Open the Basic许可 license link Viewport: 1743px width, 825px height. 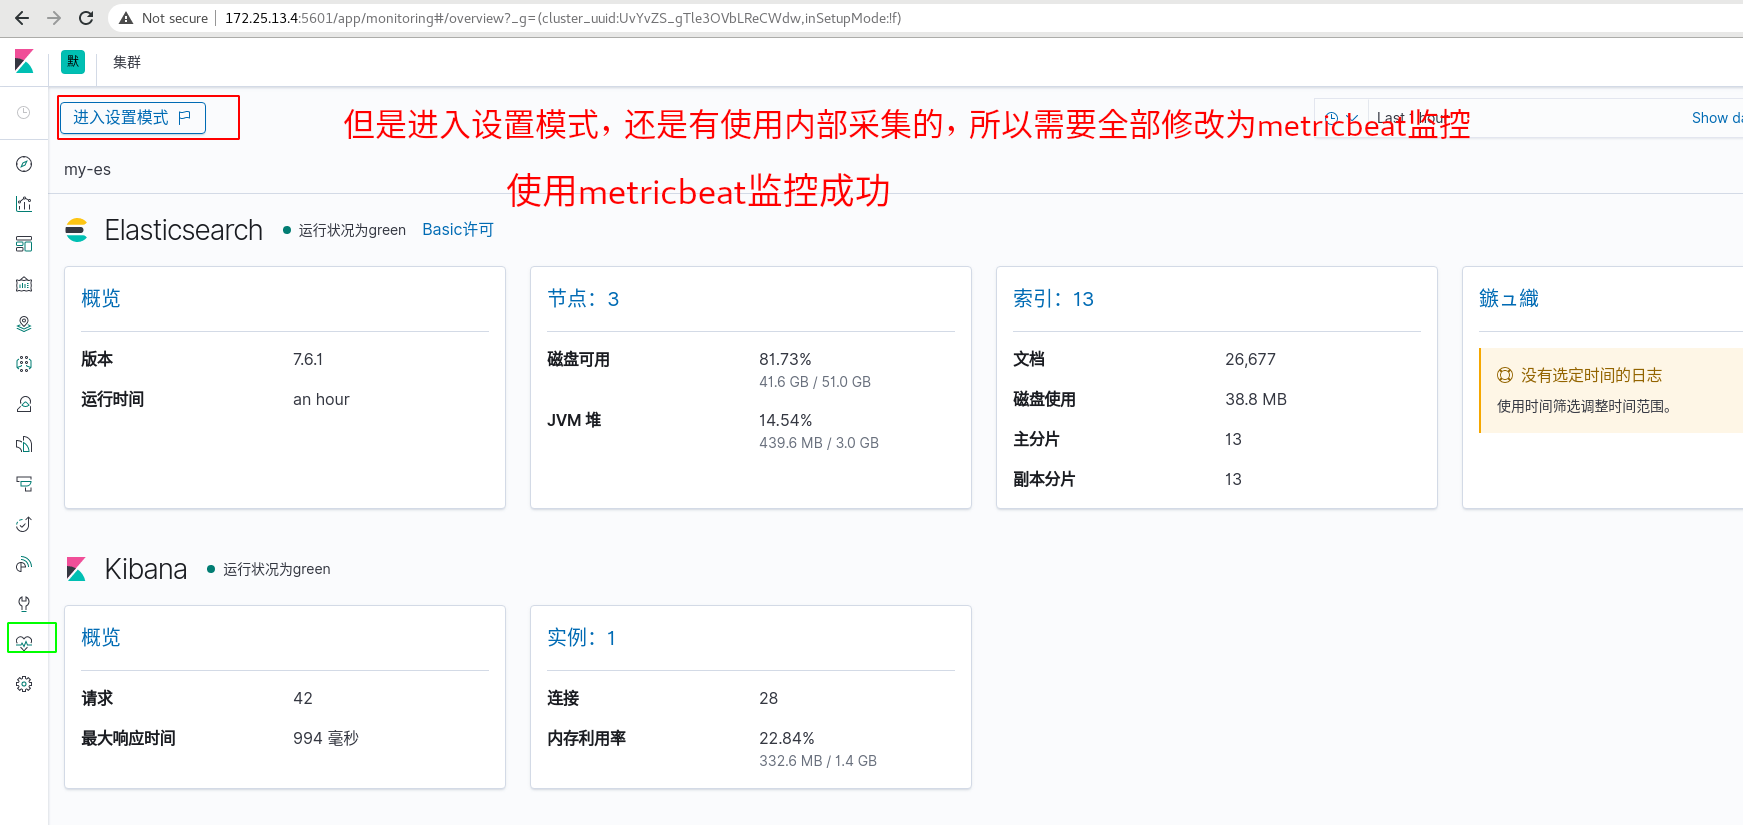[458, 230]
